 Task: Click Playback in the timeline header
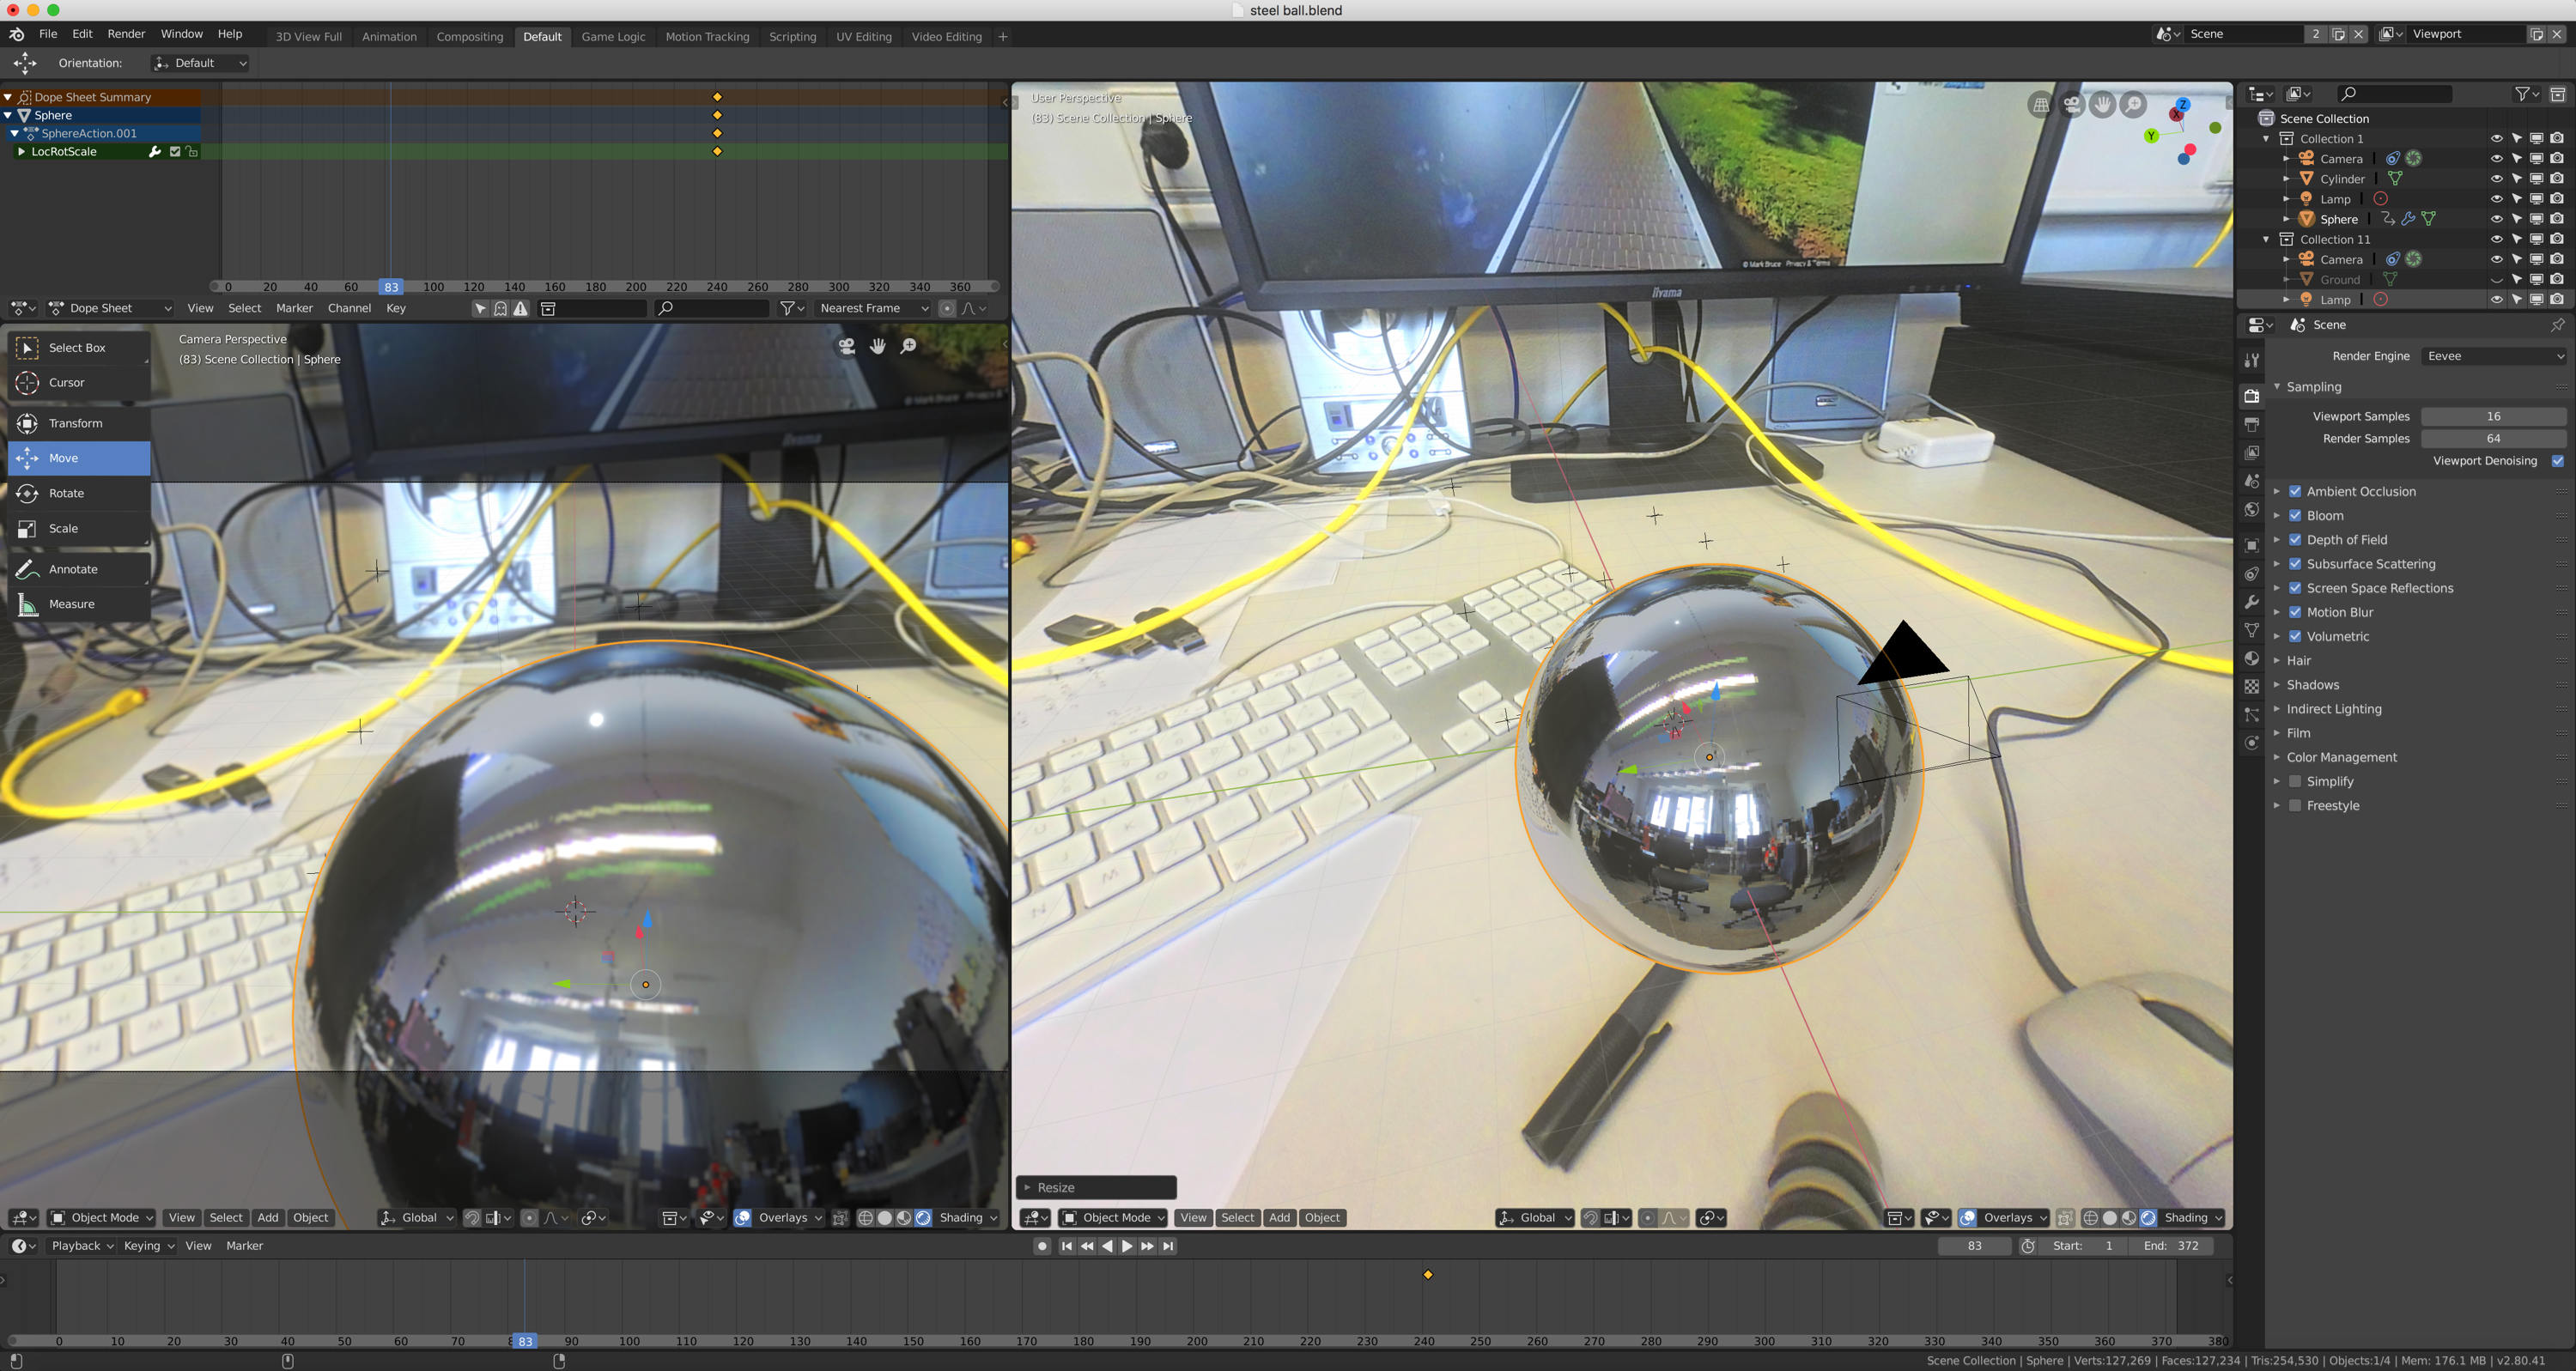80,1246
